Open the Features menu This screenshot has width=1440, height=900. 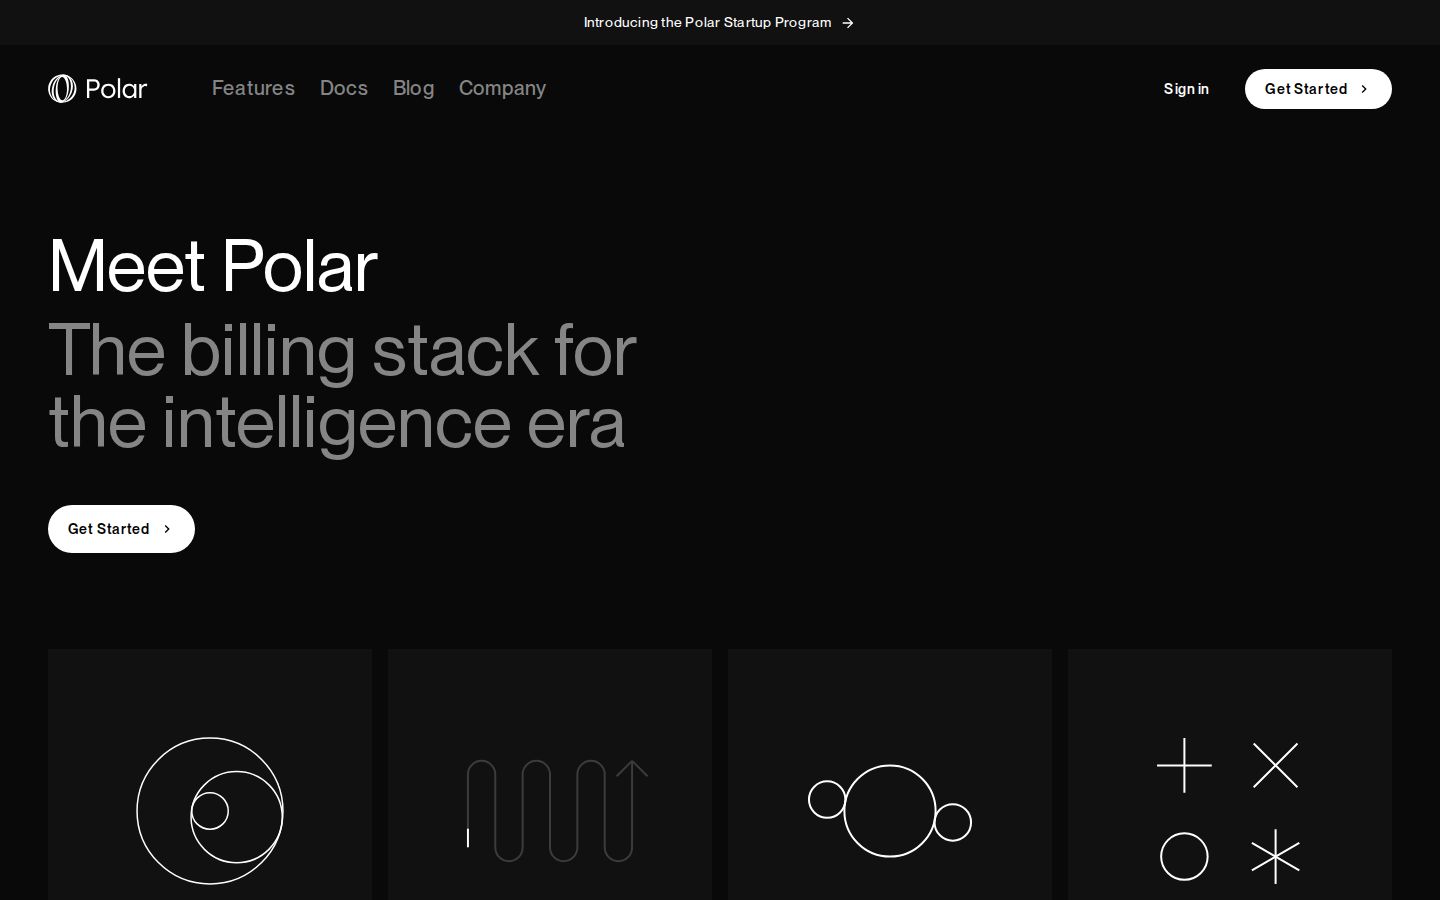point(253,88)
